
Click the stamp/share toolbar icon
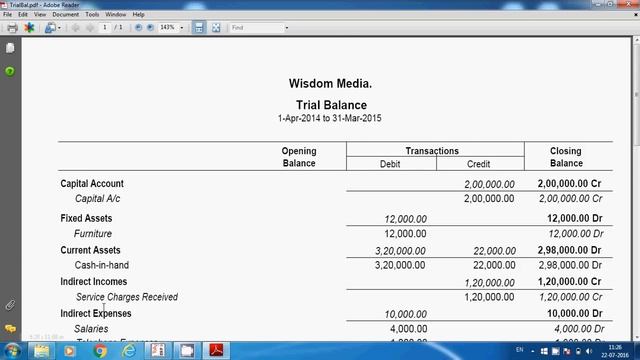(50, 28)
